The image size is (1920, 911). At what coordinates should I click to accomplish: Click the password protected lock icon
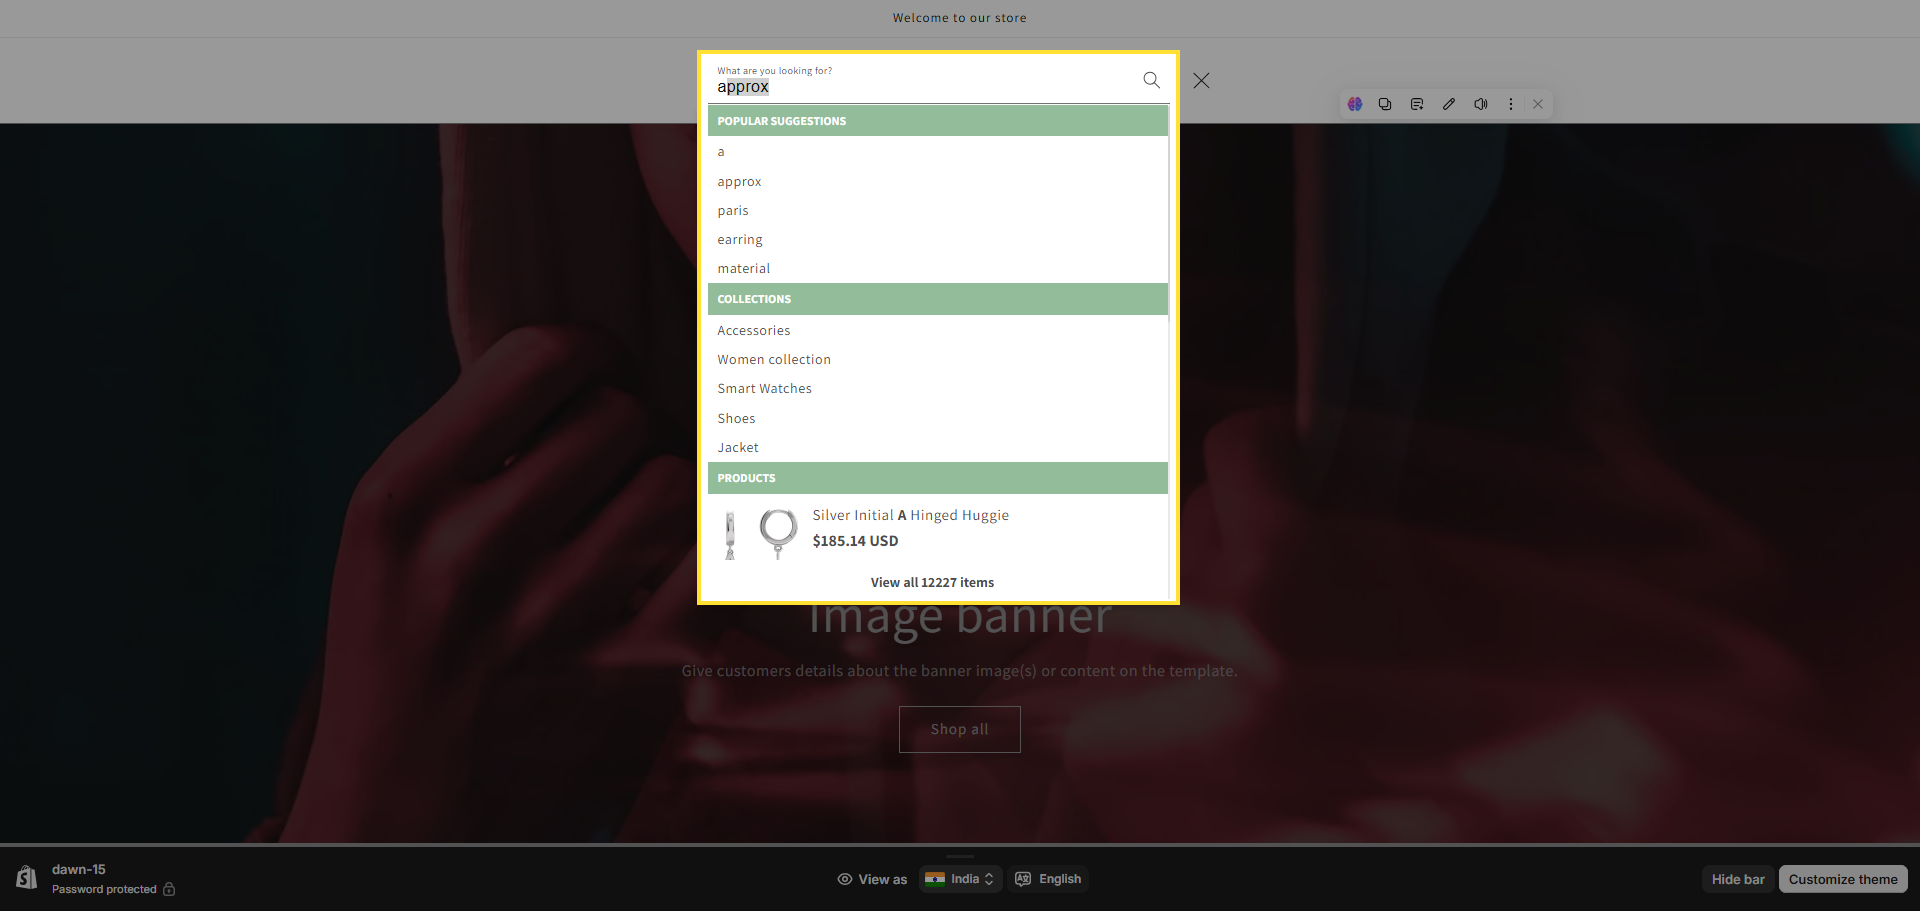pyautogui.click(x=169, y=889)
